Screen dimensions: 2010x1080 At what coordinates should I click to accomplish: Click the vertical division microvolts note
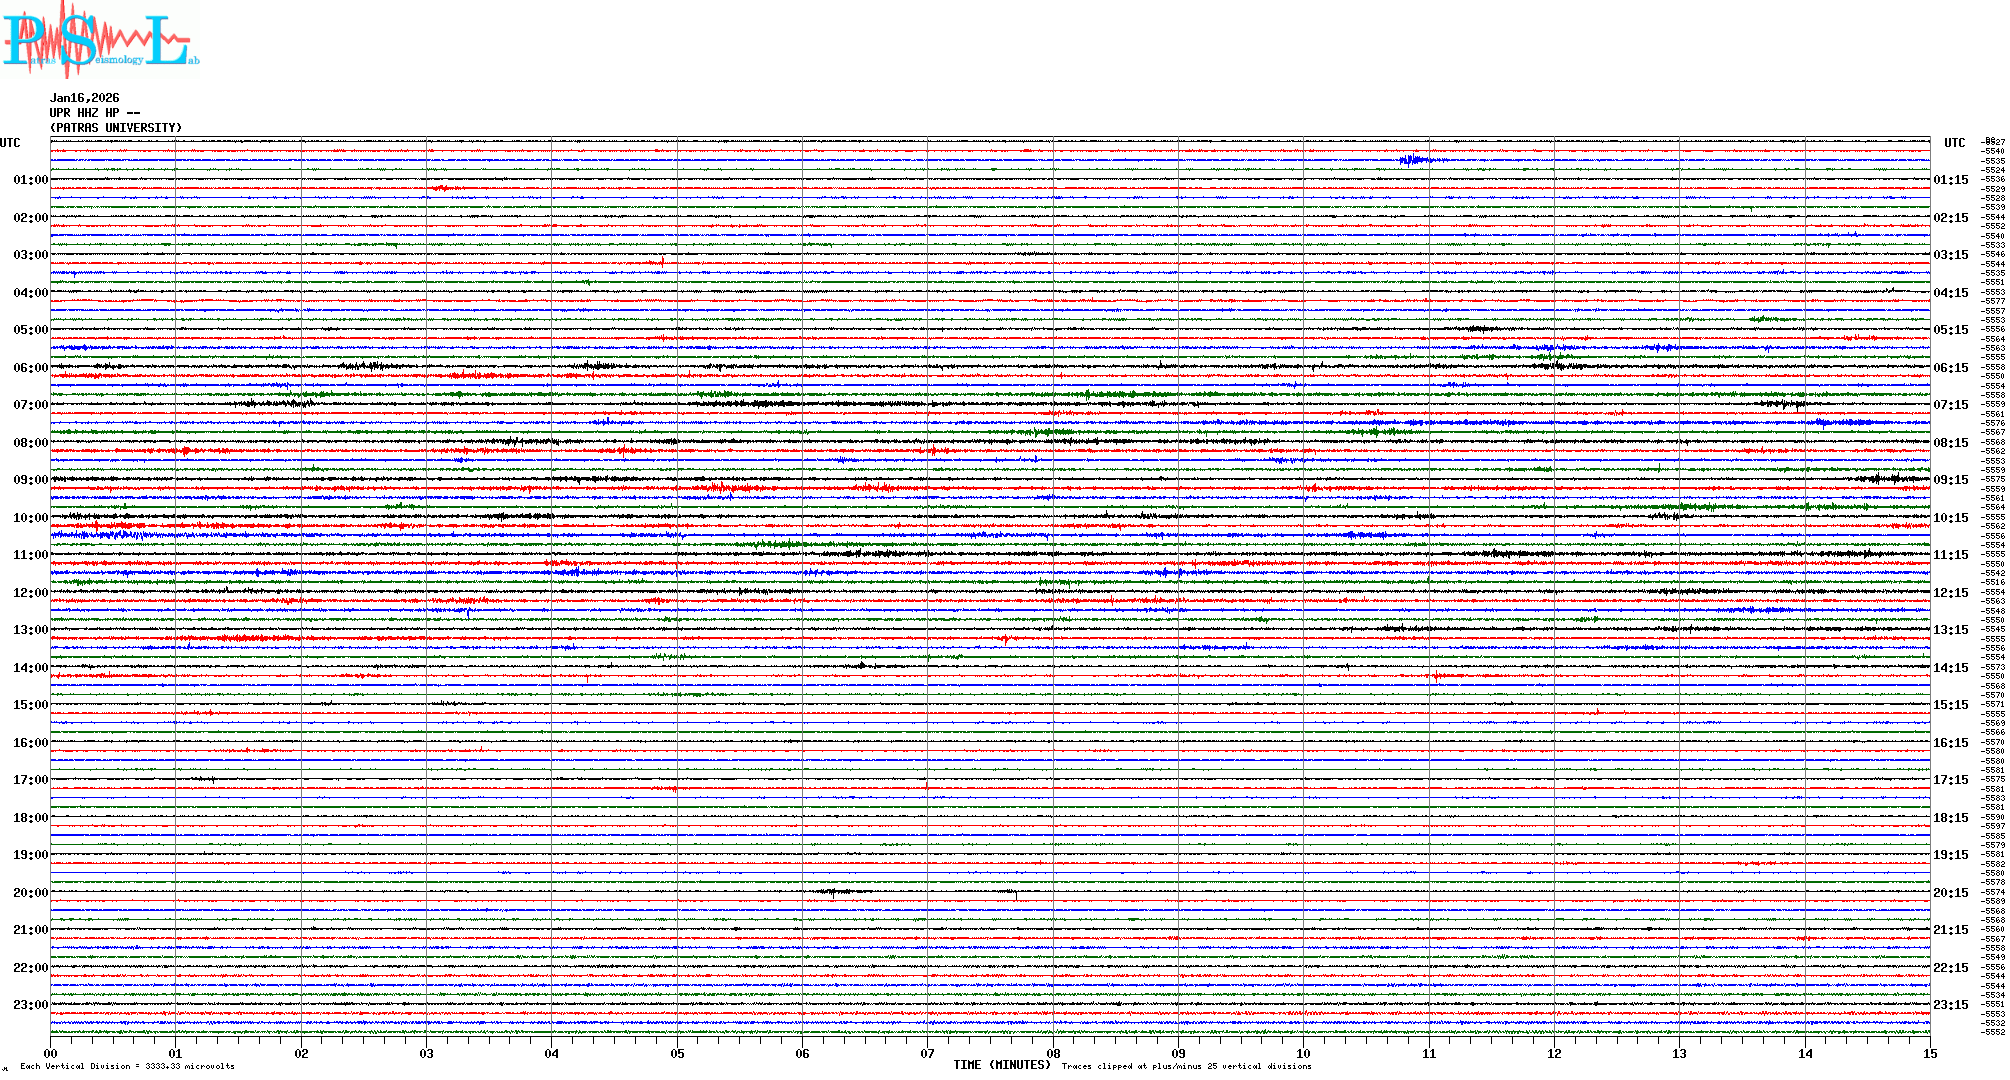click(127, 1066)
